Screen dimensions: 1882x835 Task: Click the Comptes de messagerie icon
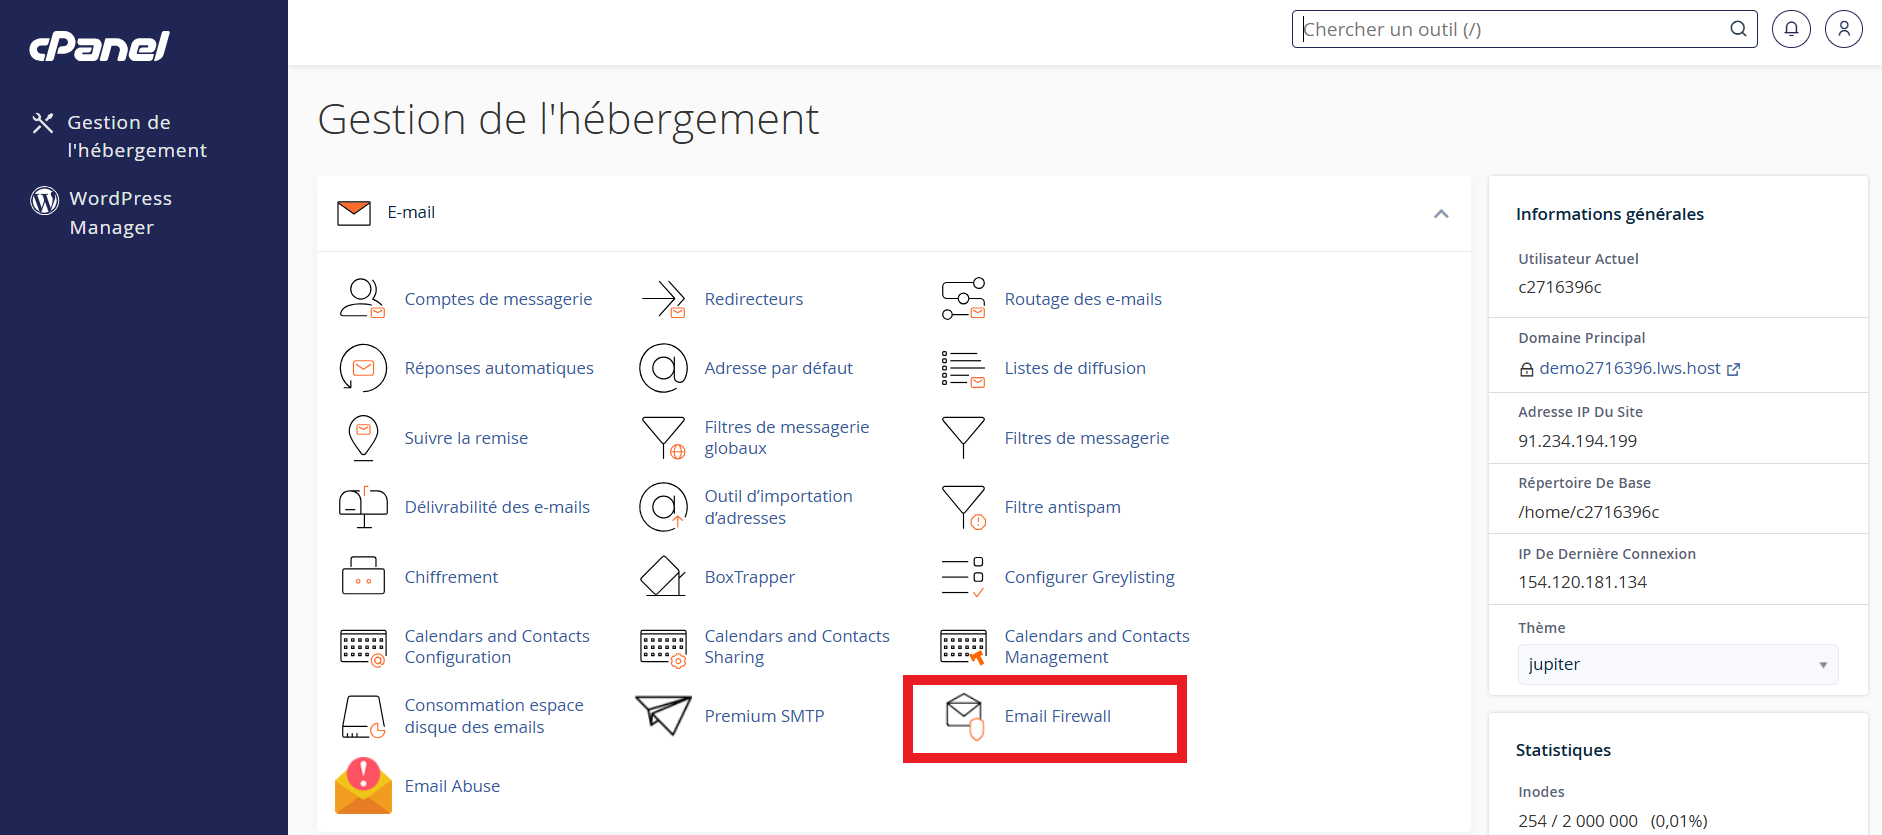[x=363, y=299]
